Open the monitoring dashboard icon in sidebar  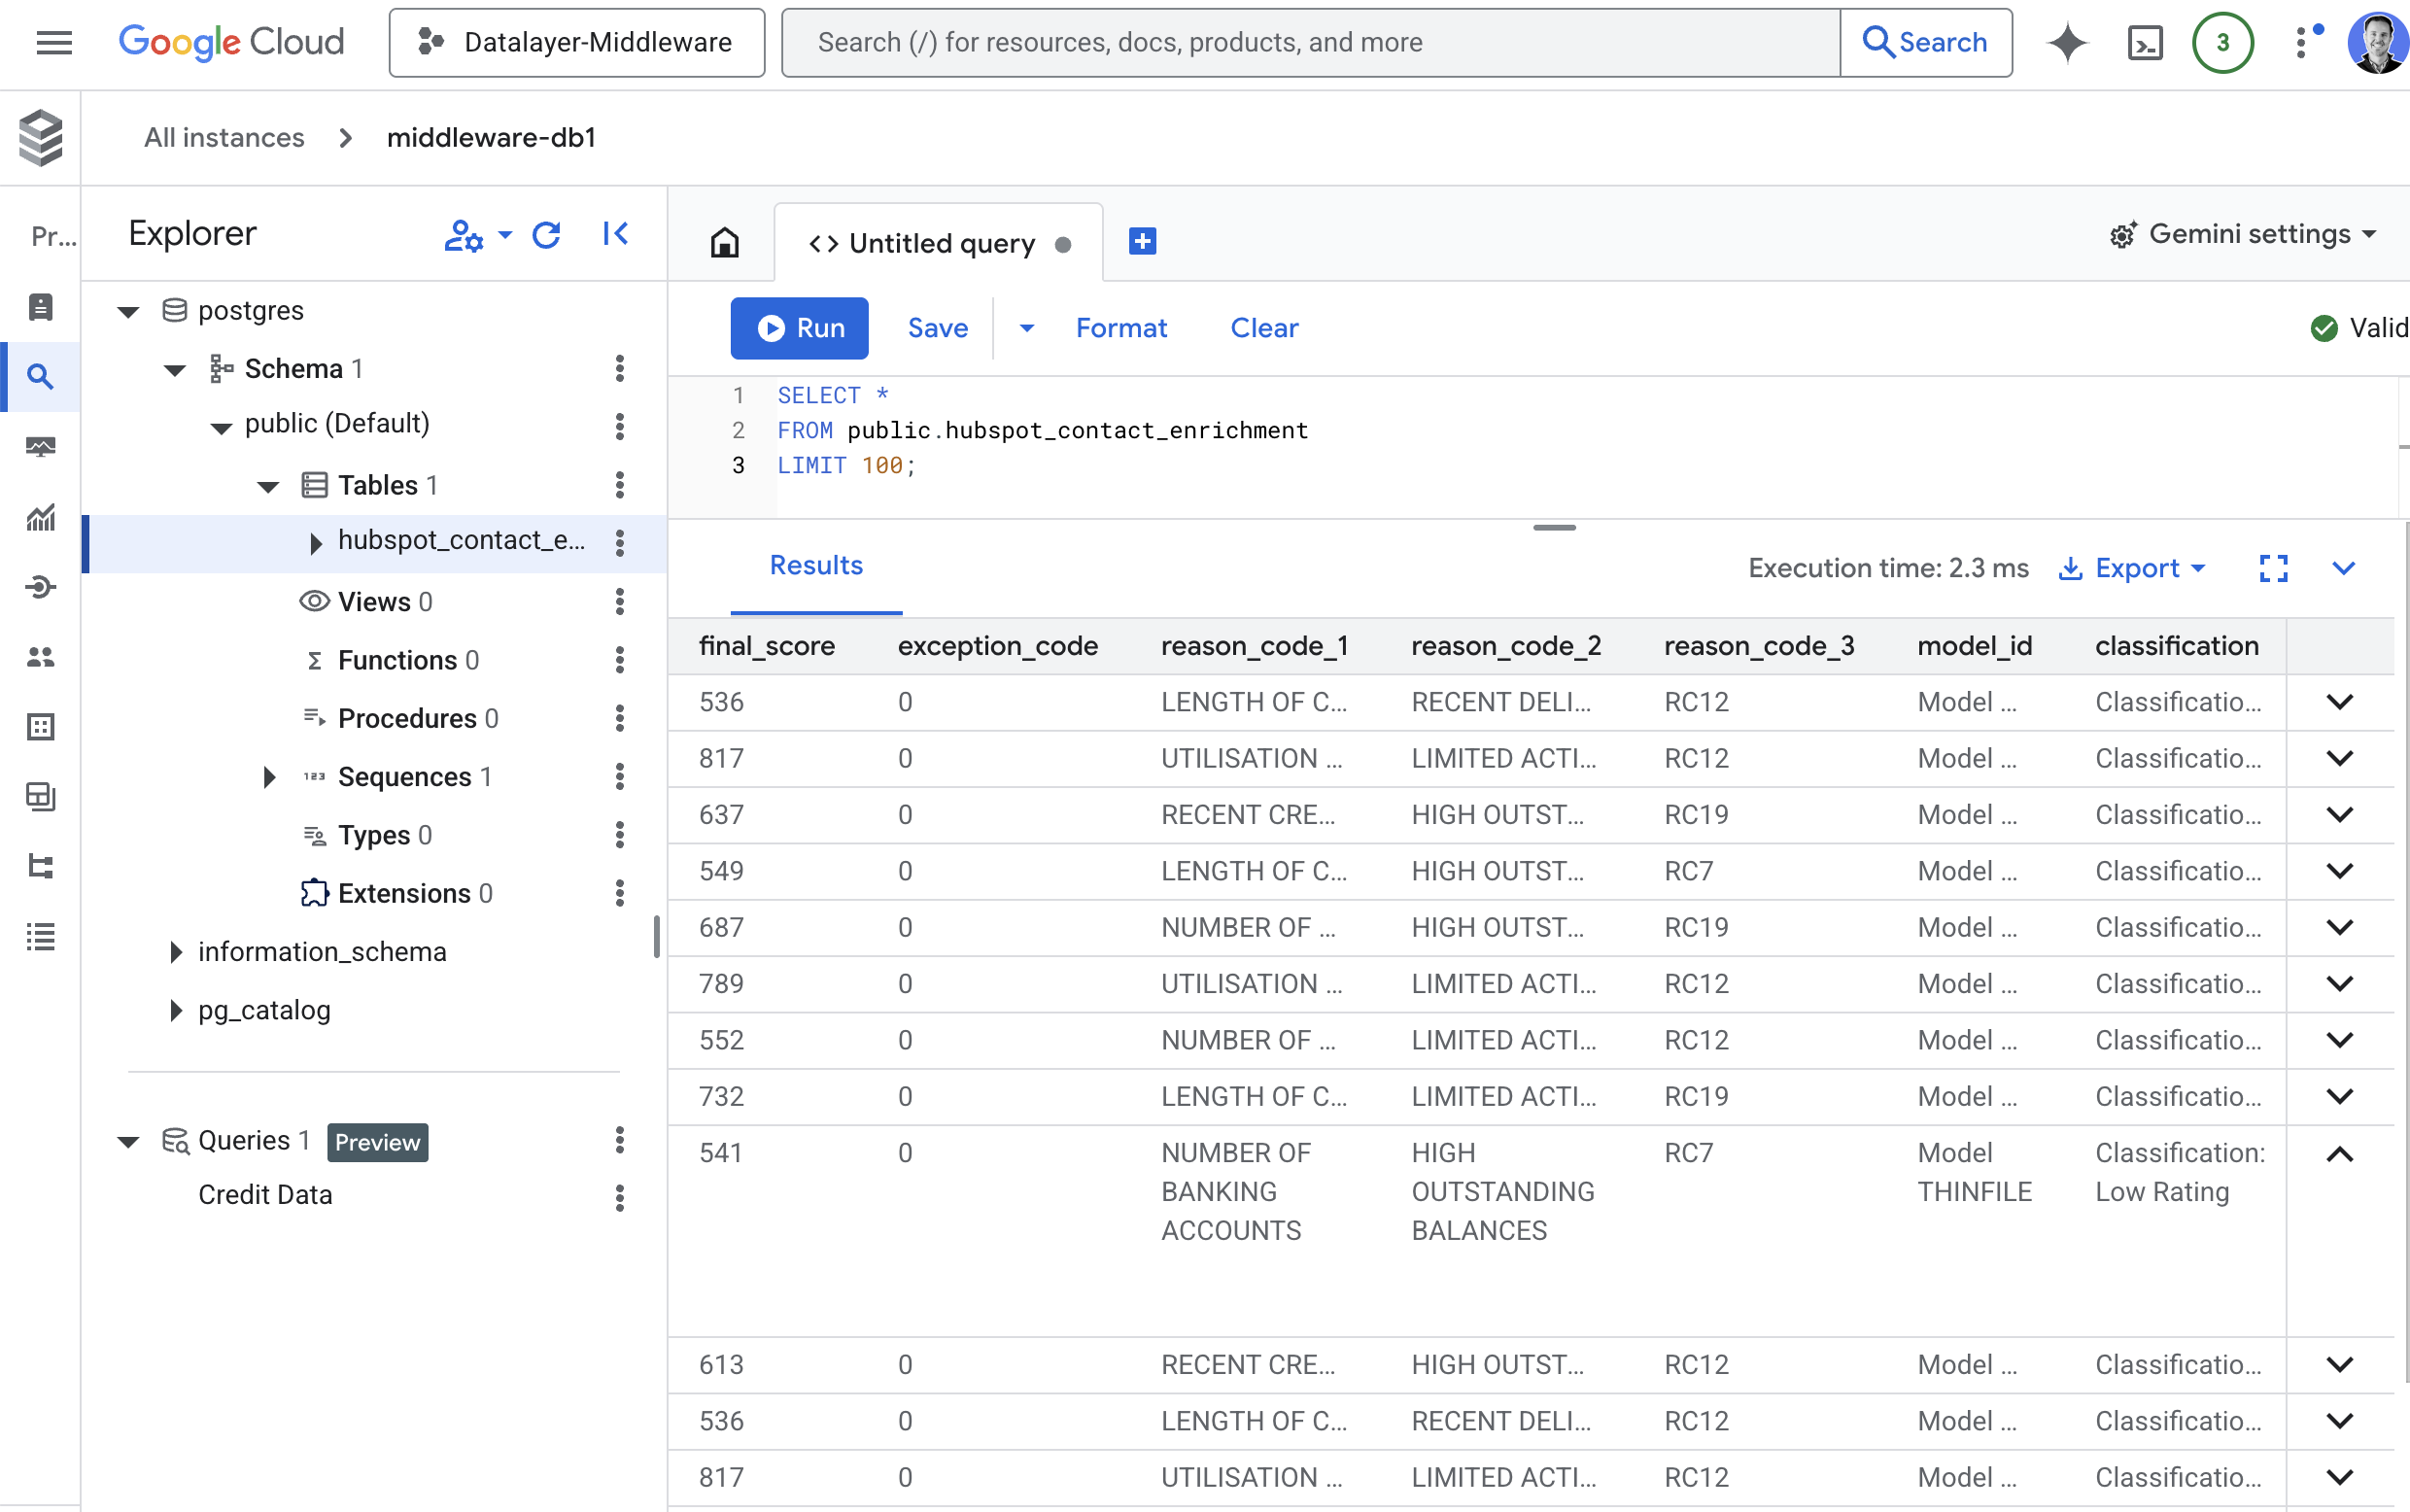[40, 447]
